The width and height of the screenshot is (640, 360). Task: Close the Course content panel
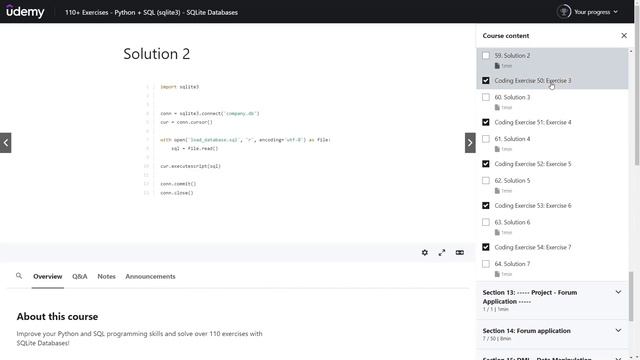624,36
